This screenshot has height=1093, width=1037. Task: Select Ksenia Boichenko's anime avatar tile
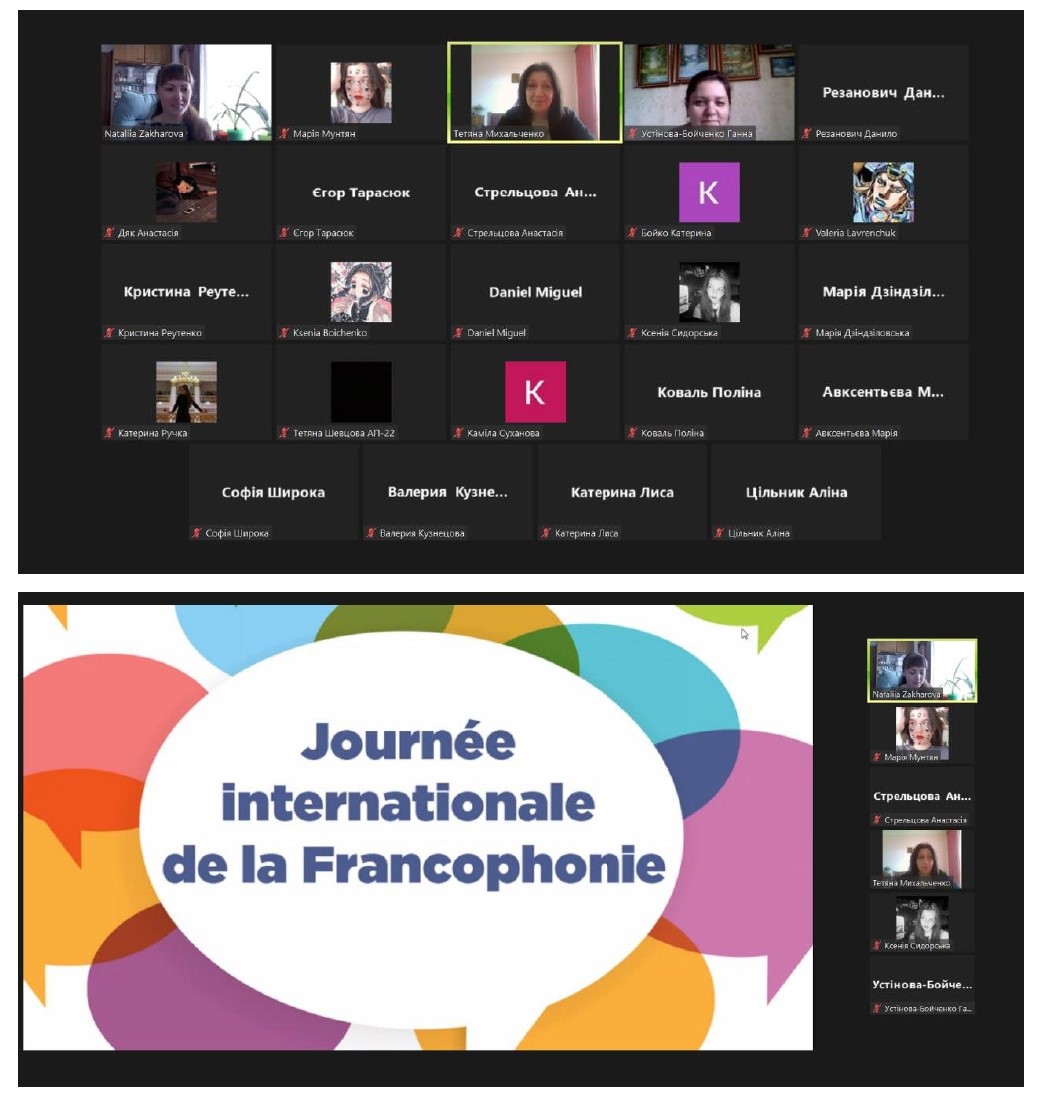(361, 291)
